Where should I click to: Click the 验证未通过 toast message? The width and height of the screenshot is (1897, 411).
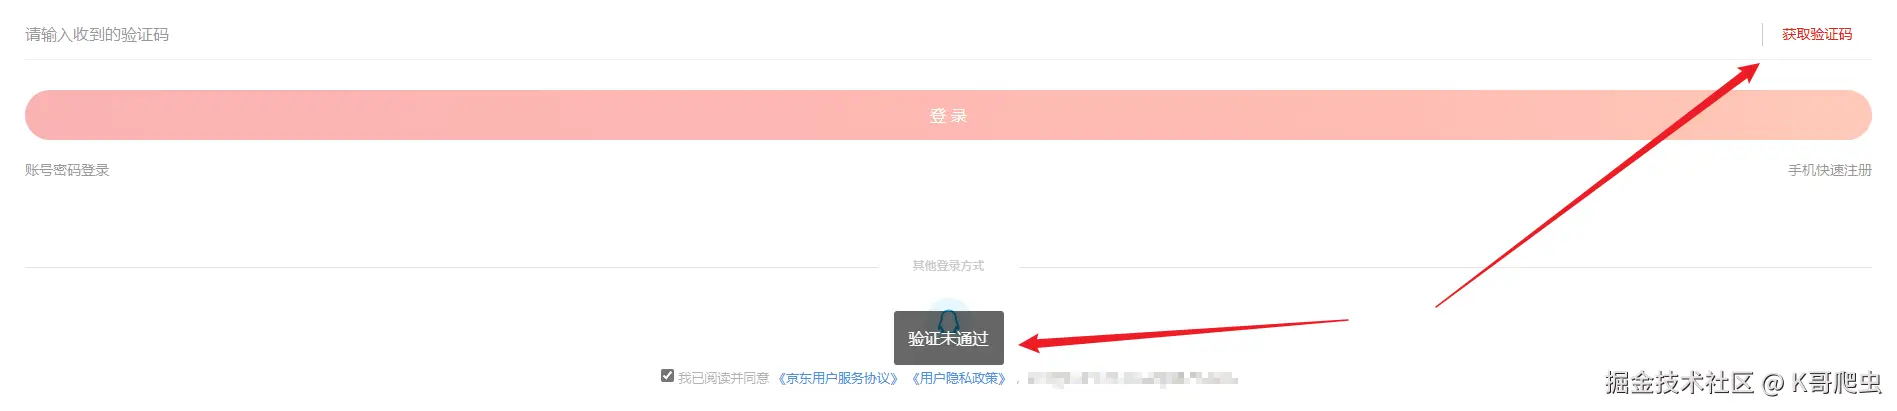(948, 338)
